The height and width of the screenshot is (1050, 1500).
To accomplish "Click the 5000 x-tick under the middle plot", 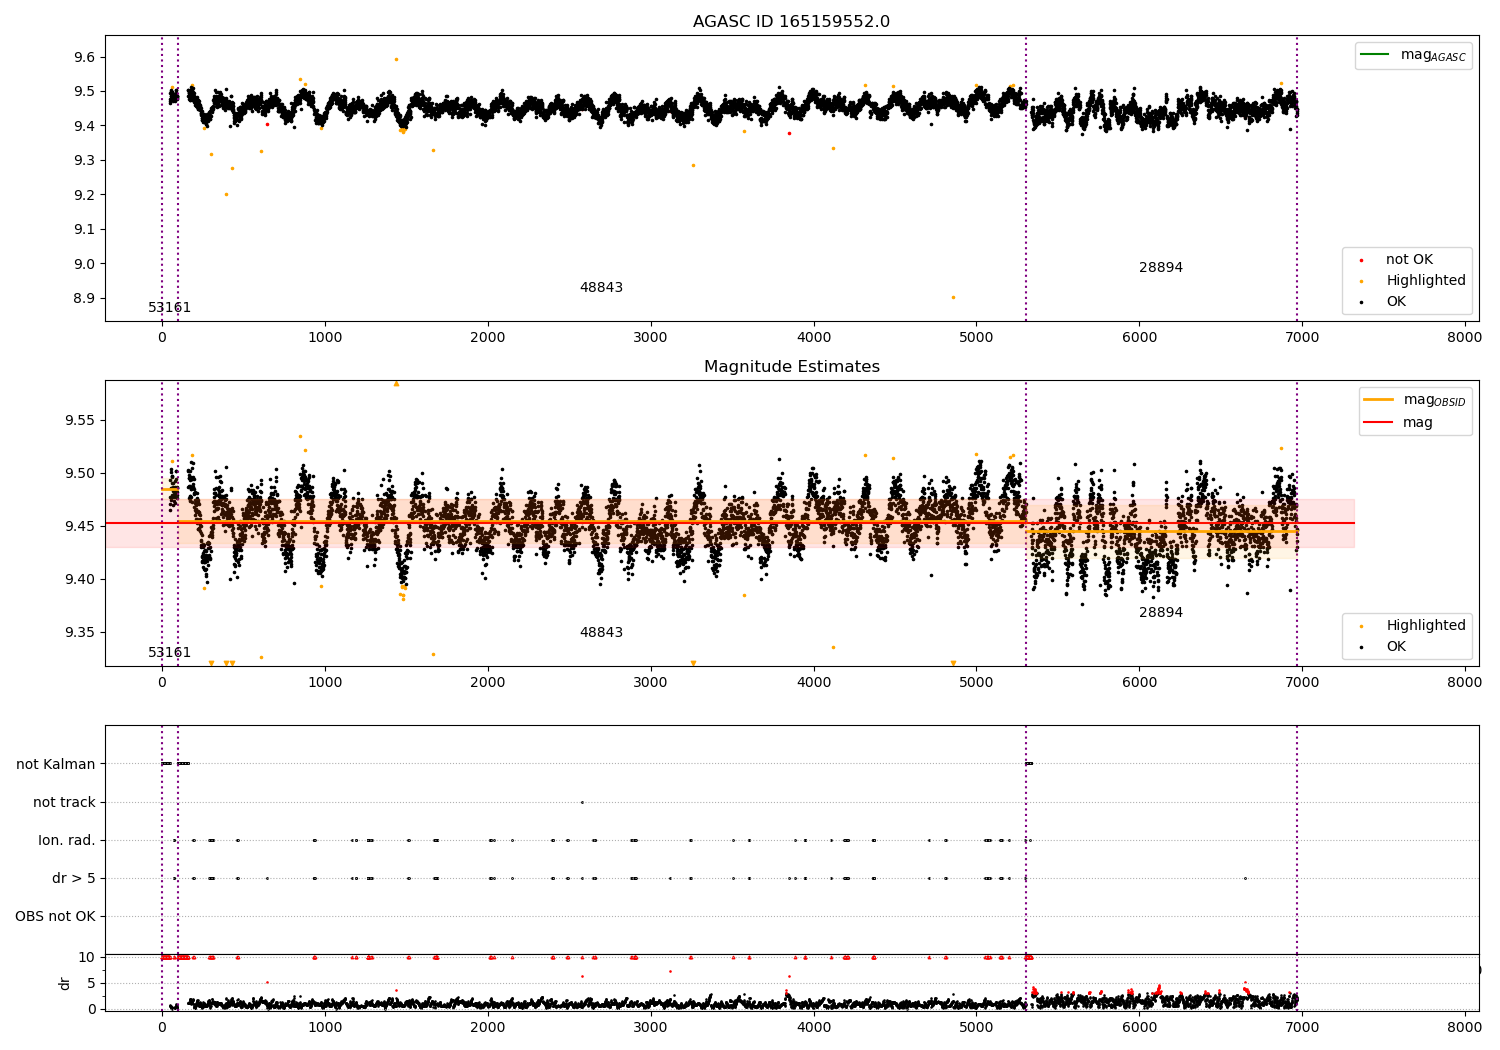I will tap(976, 683).
